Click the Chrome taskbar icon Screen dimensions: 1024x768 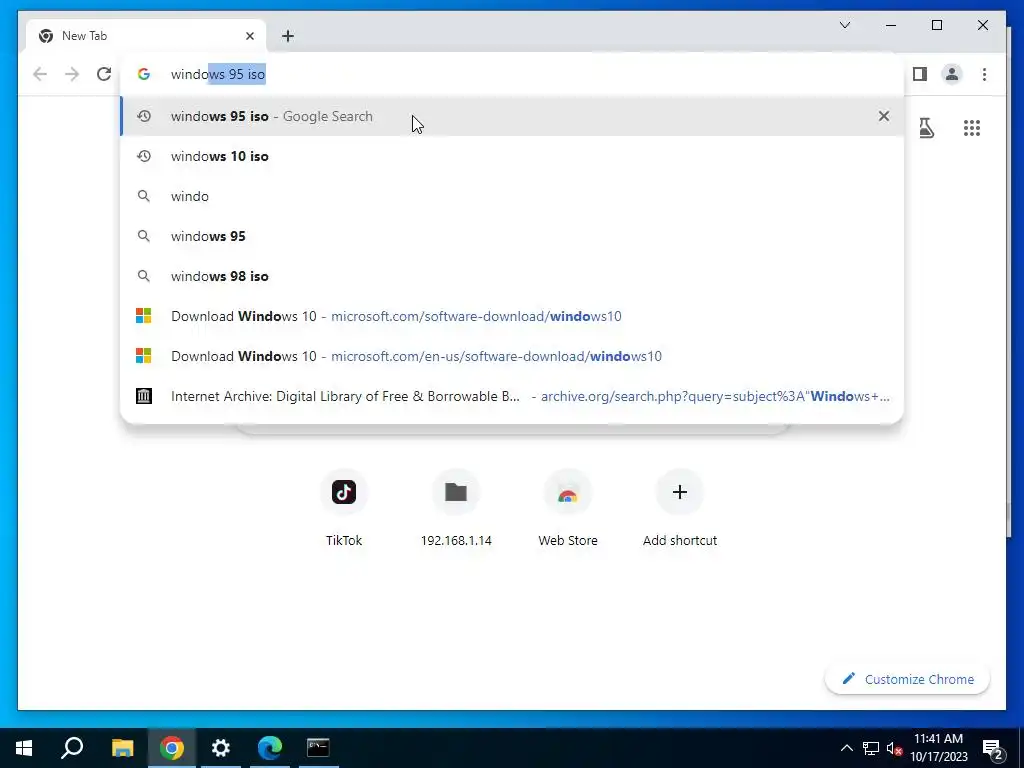(172, 748)
